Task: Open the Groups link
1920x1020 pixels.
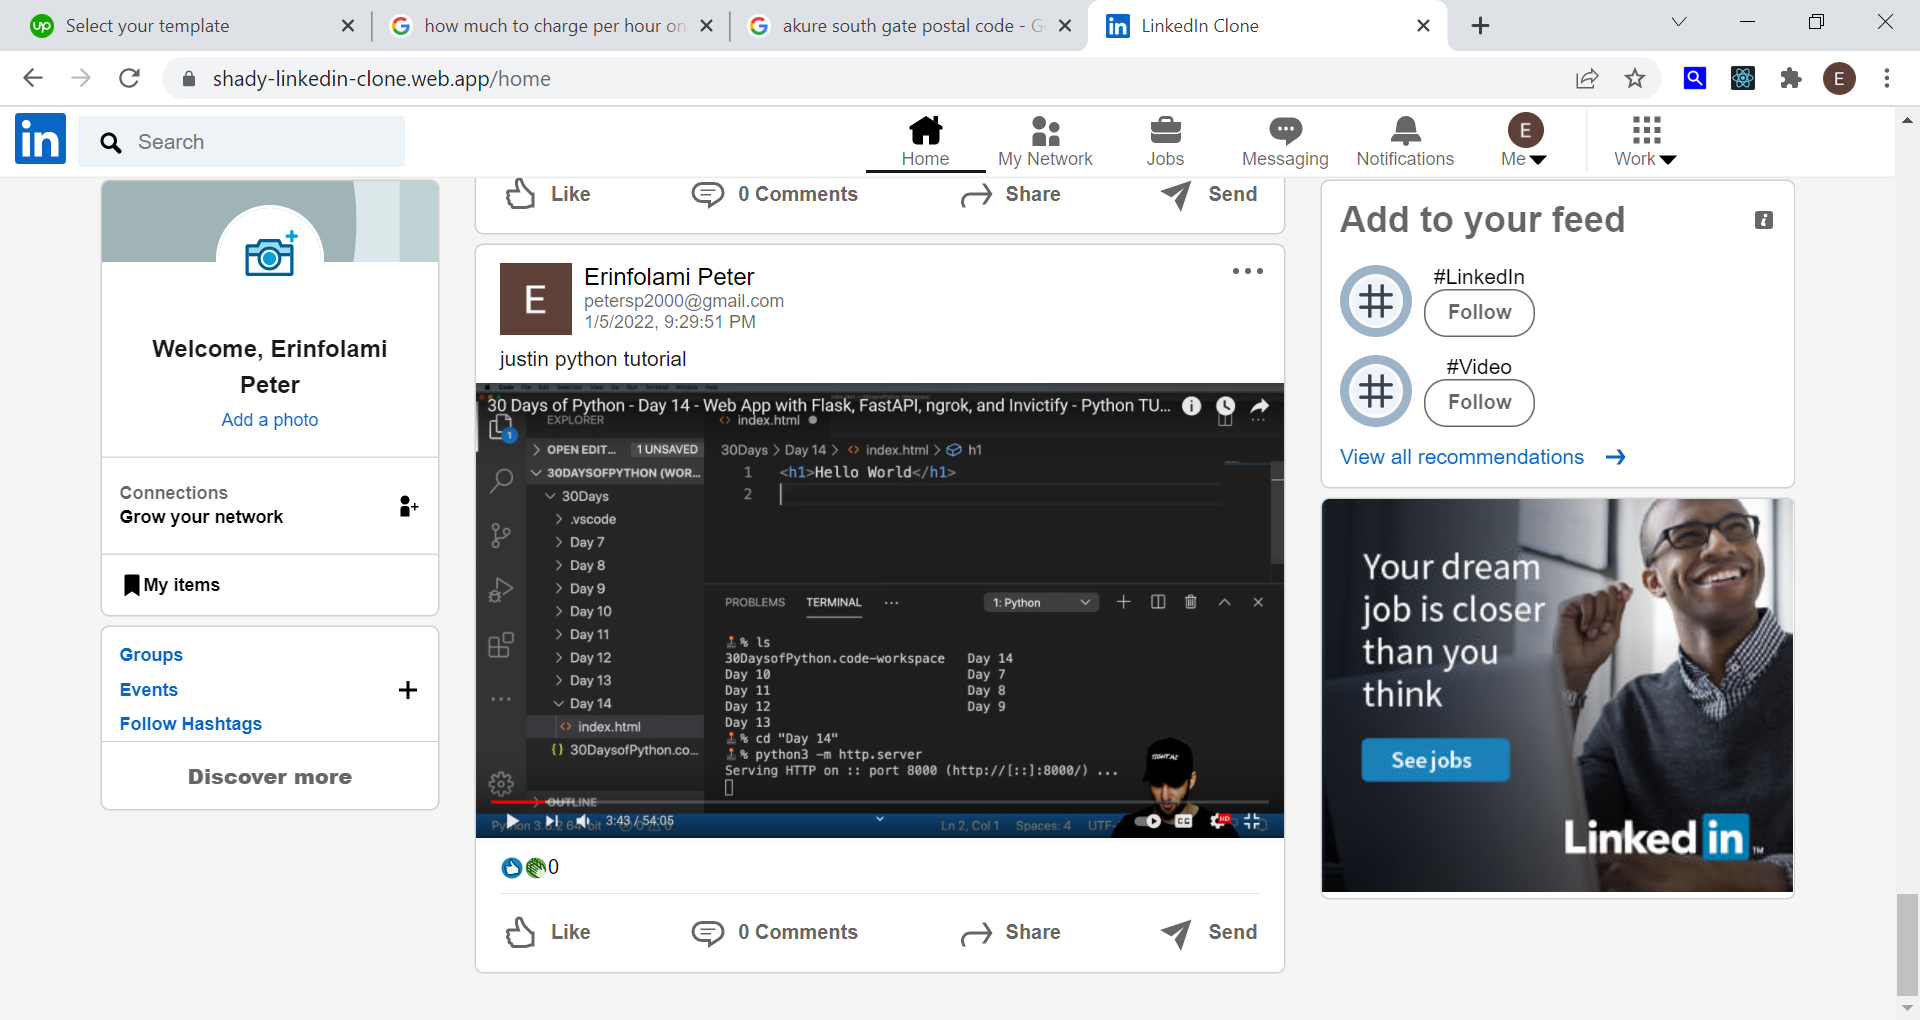Action: [151, 655]
